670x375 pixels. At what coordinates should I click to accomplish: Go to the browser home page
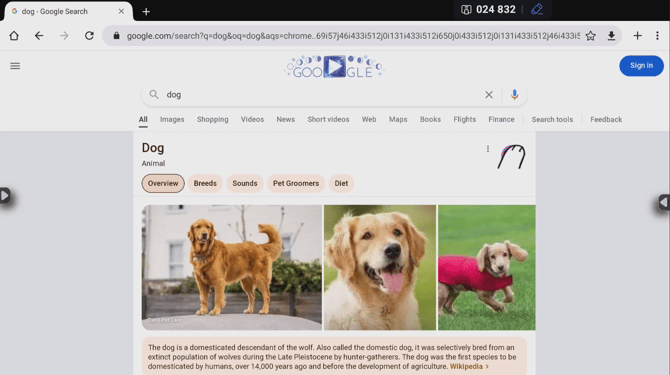coord(14,36)
